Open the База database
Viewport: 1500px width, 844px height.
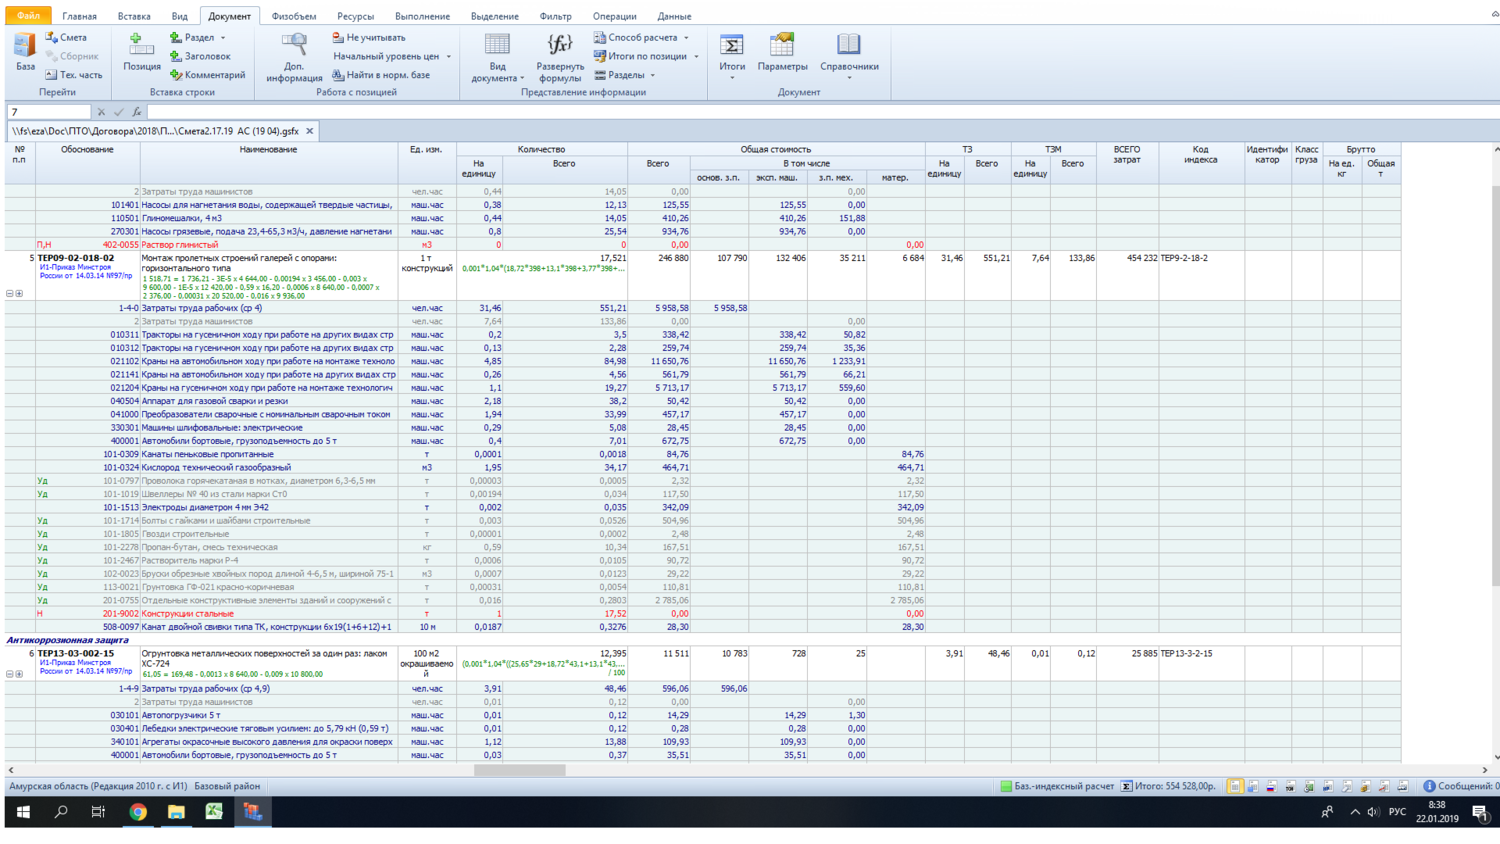pos(25,52)
